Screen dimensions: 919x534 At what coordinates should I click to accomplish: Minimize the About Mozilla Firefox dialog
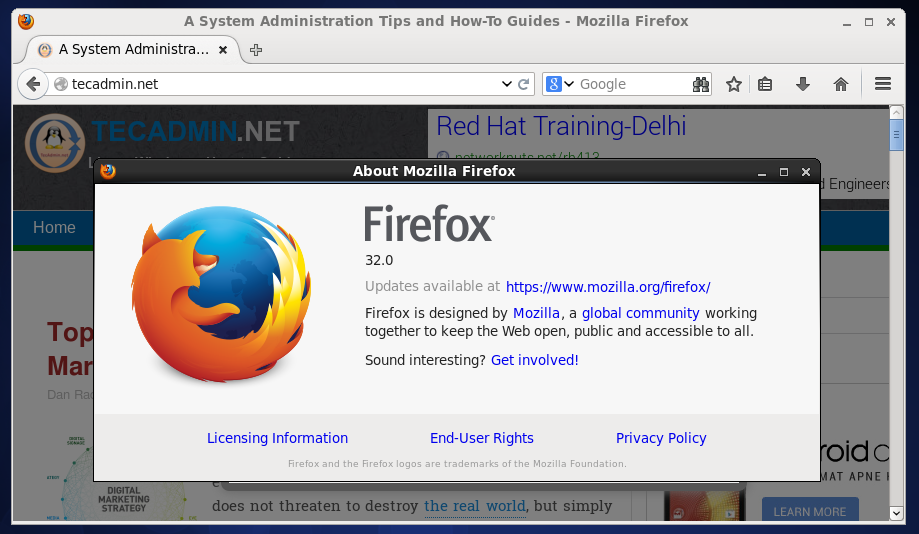click(x=762, y=172)
